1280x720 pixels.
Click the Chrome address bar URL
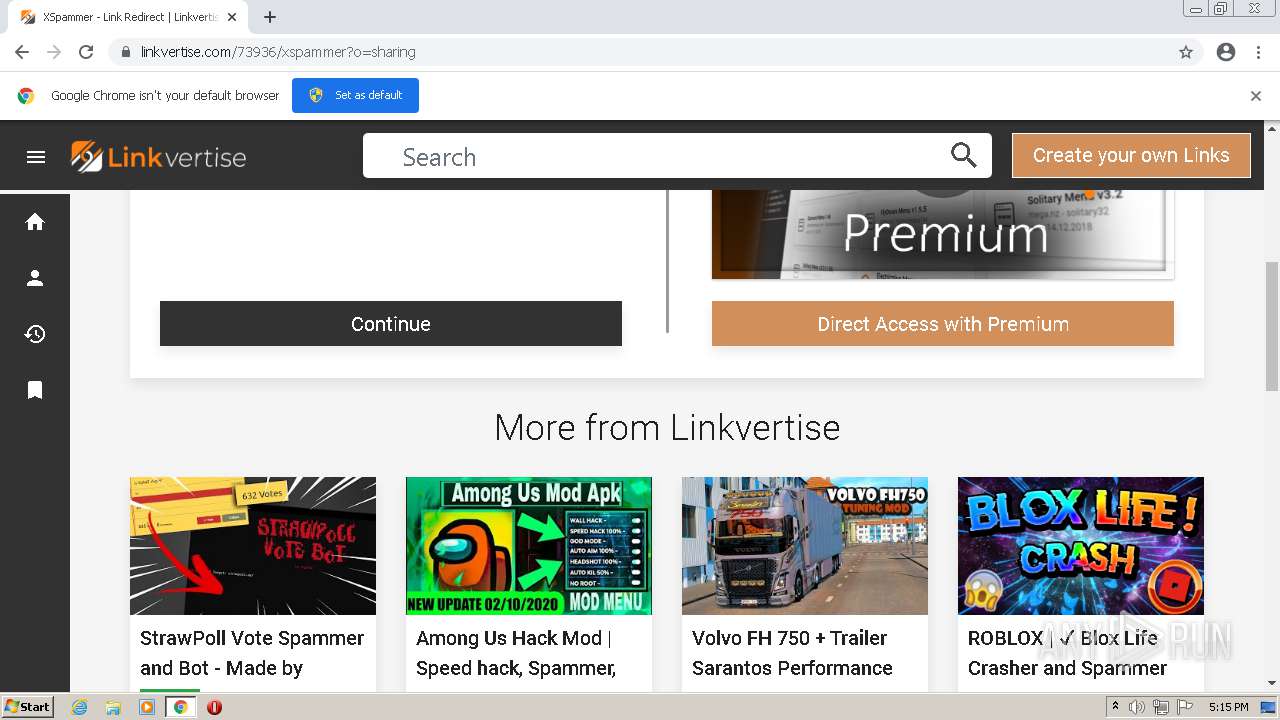click(278, 52)
